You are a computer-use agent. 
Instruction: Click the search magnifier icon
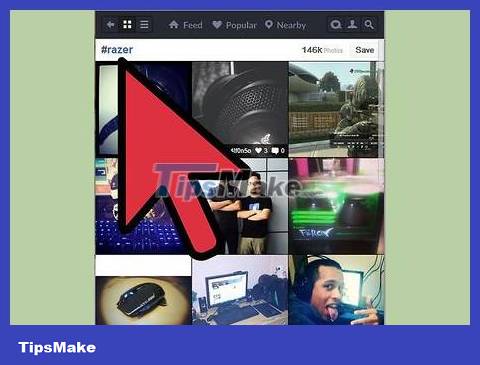tap(369, 25)
